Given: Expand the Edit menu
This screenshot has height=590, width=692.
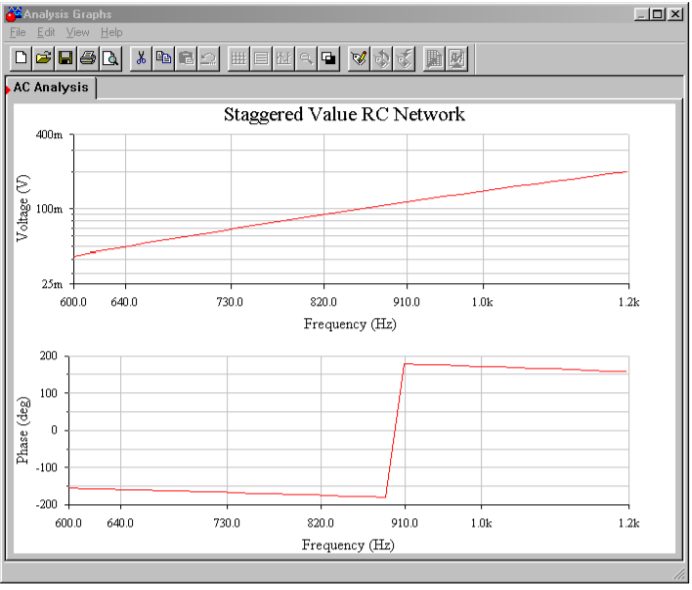Looking at the screenshot, I should 46,33.
